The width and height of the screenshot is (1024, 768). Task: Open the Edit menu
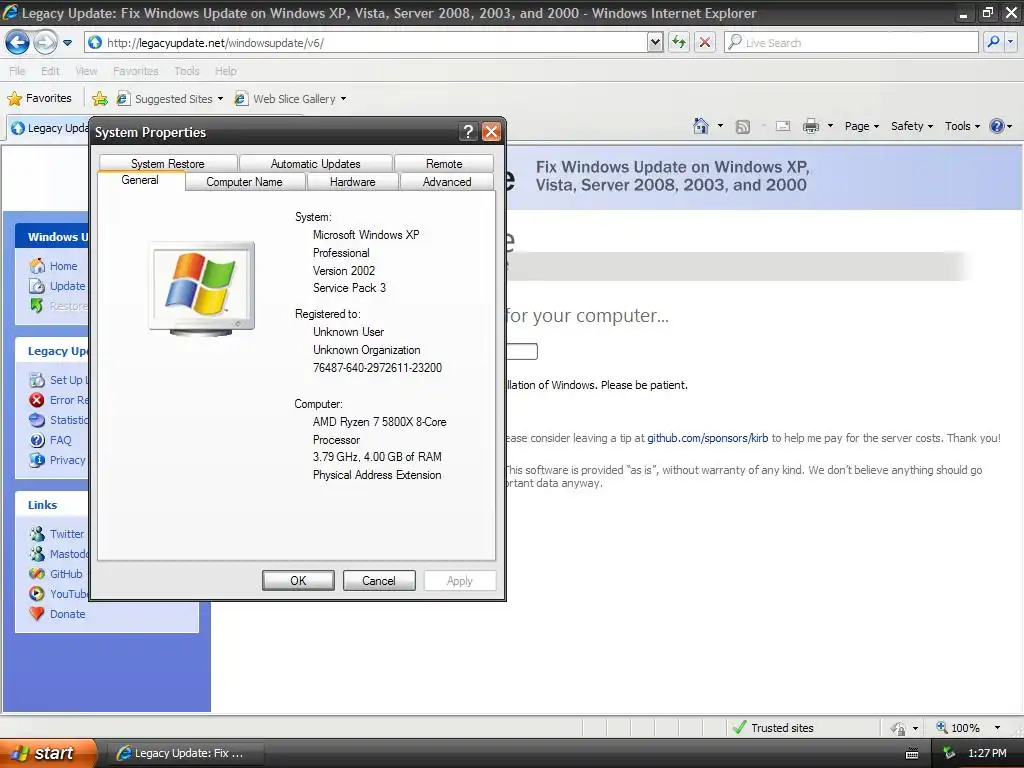click(x=50, y=71)
